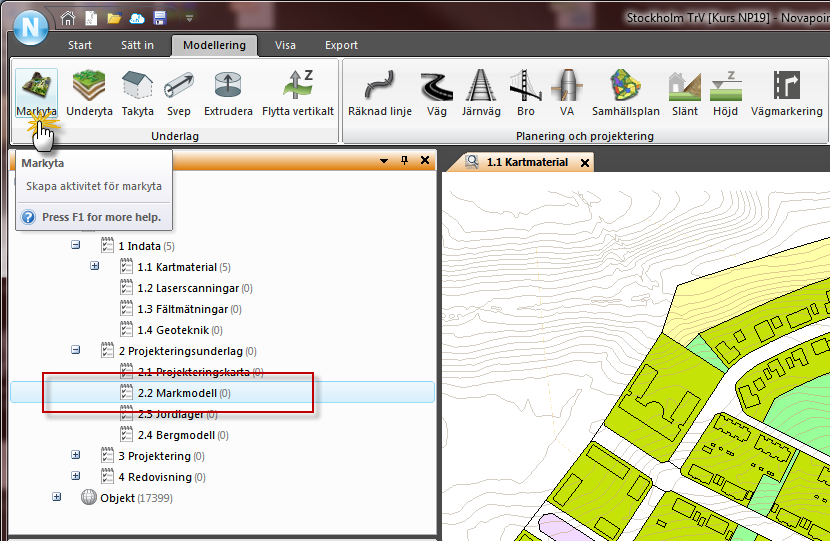Viewport: 830px width, 541px height.
Task: Open the Start ribbon tab
Action: pyautogui.click(x=80, y=46)
